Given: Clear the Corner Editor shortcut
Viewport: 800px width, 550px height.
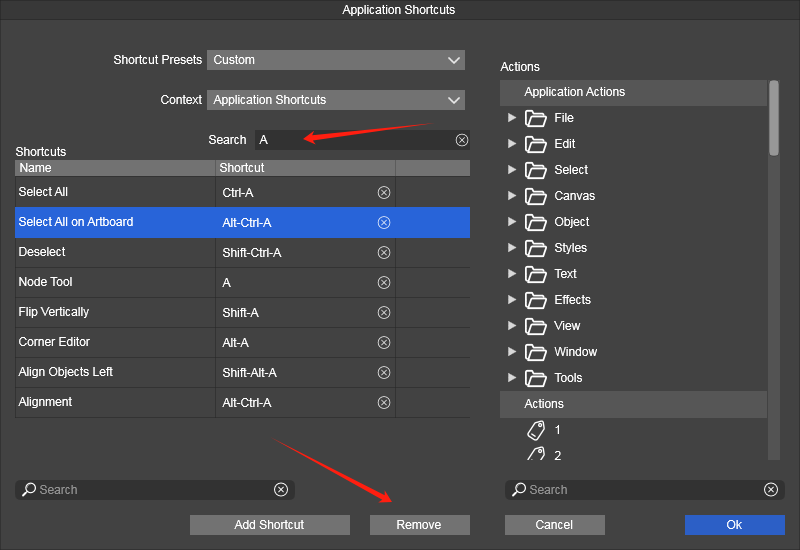Looking at the screenshot, I should pos(384,342).
